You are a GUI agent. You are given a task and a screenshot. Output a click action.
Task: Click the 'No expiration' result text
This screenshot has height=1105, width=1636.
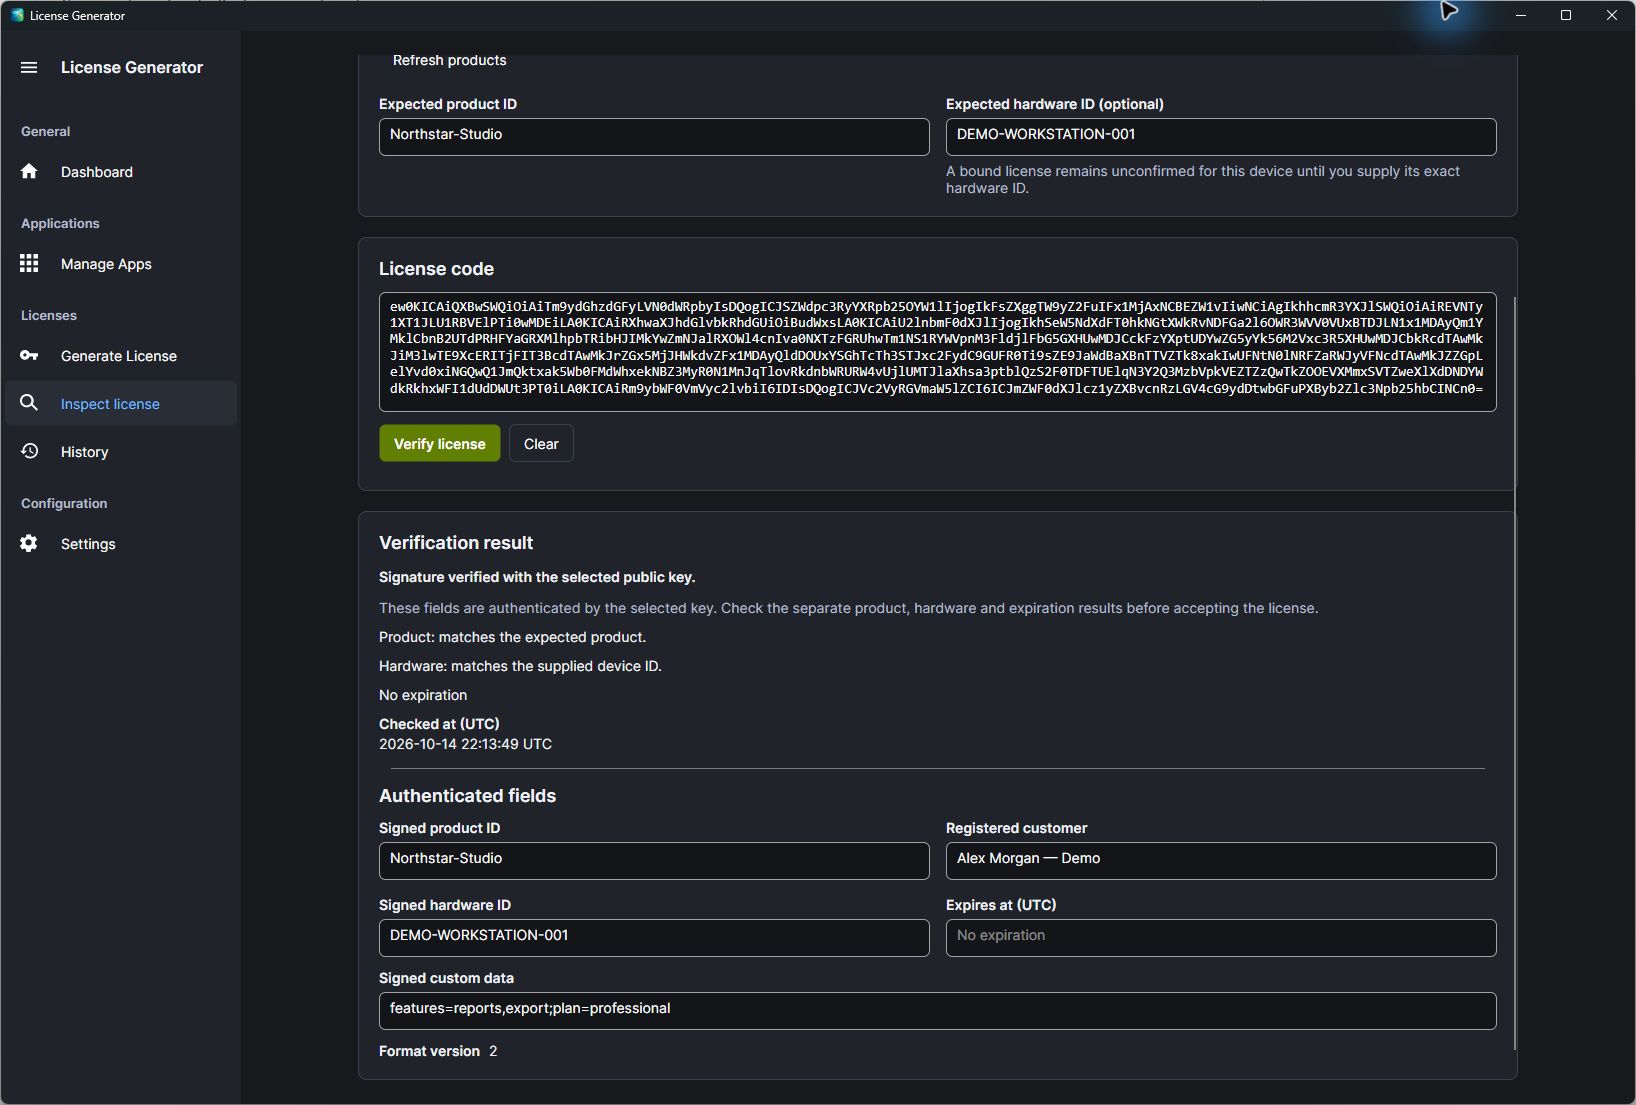(x=423, y=695)
